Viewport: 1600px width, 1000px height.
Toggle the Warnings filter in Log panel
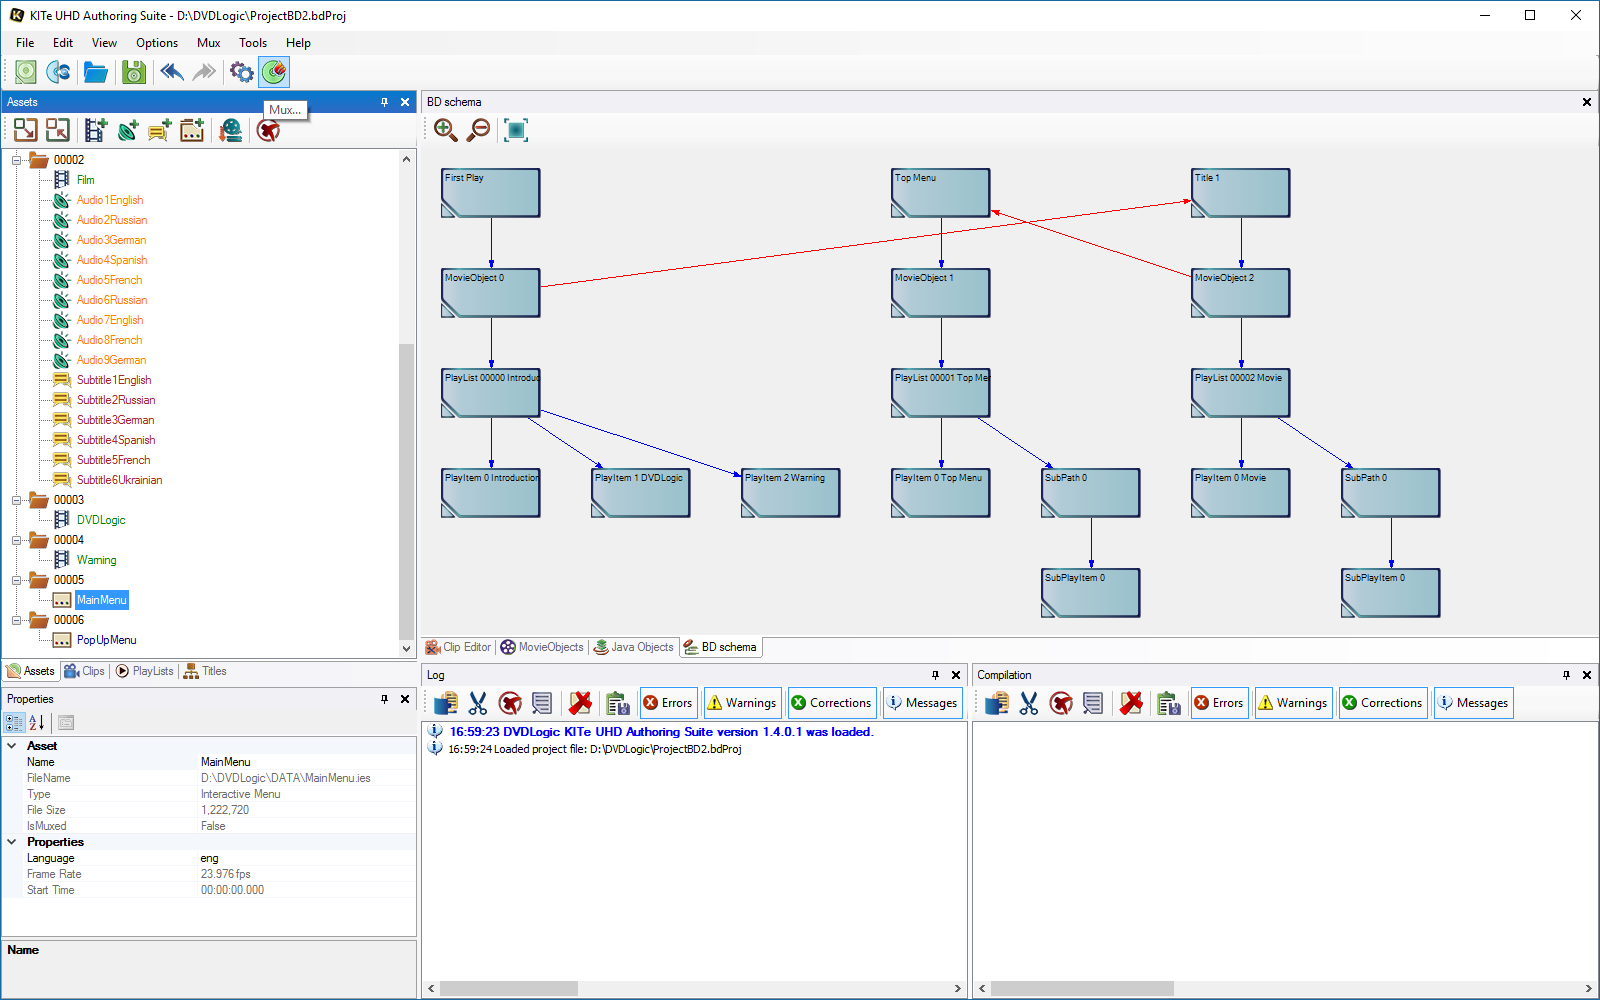tap(742, 703)
